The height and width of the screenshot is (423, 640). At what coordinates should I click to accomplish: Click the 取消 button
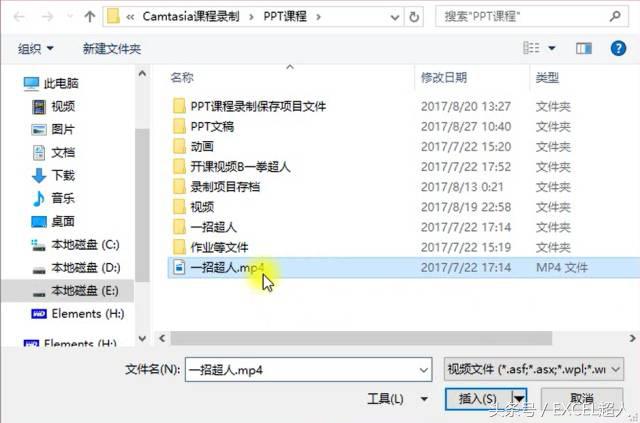582,398
